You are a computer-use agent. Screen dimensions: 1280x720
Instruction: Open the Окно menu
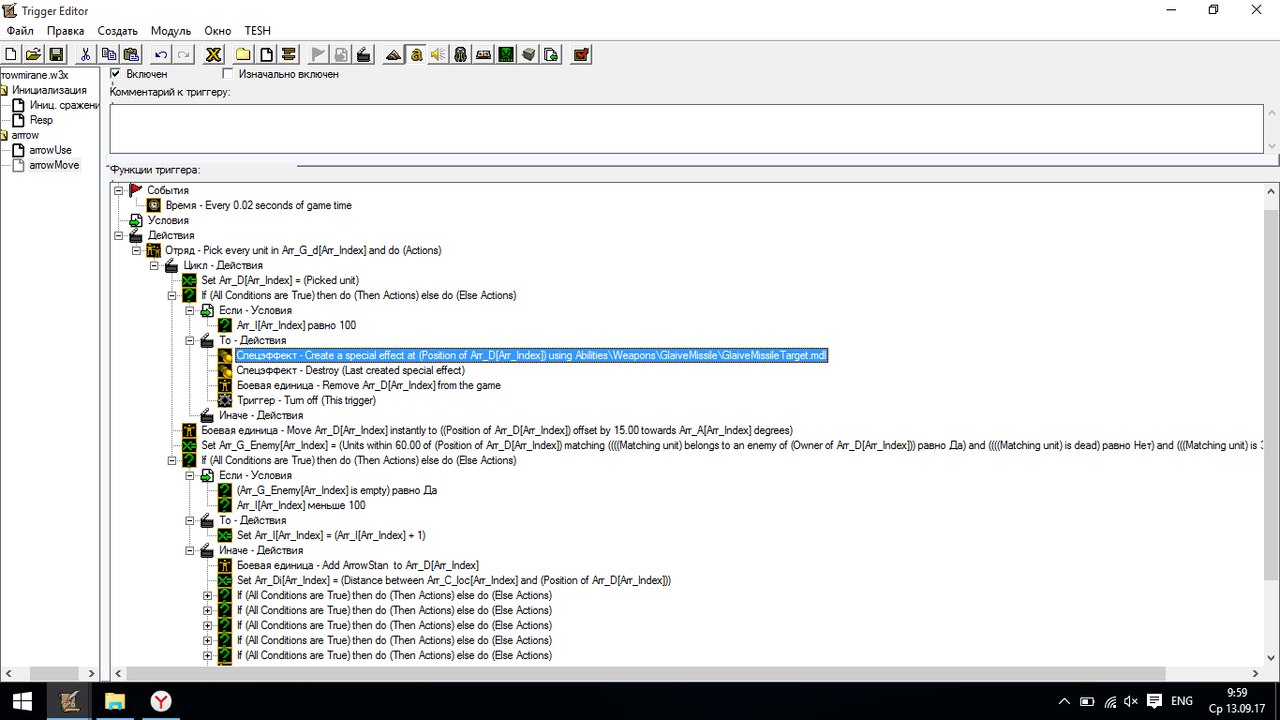(x=217, y=31)
